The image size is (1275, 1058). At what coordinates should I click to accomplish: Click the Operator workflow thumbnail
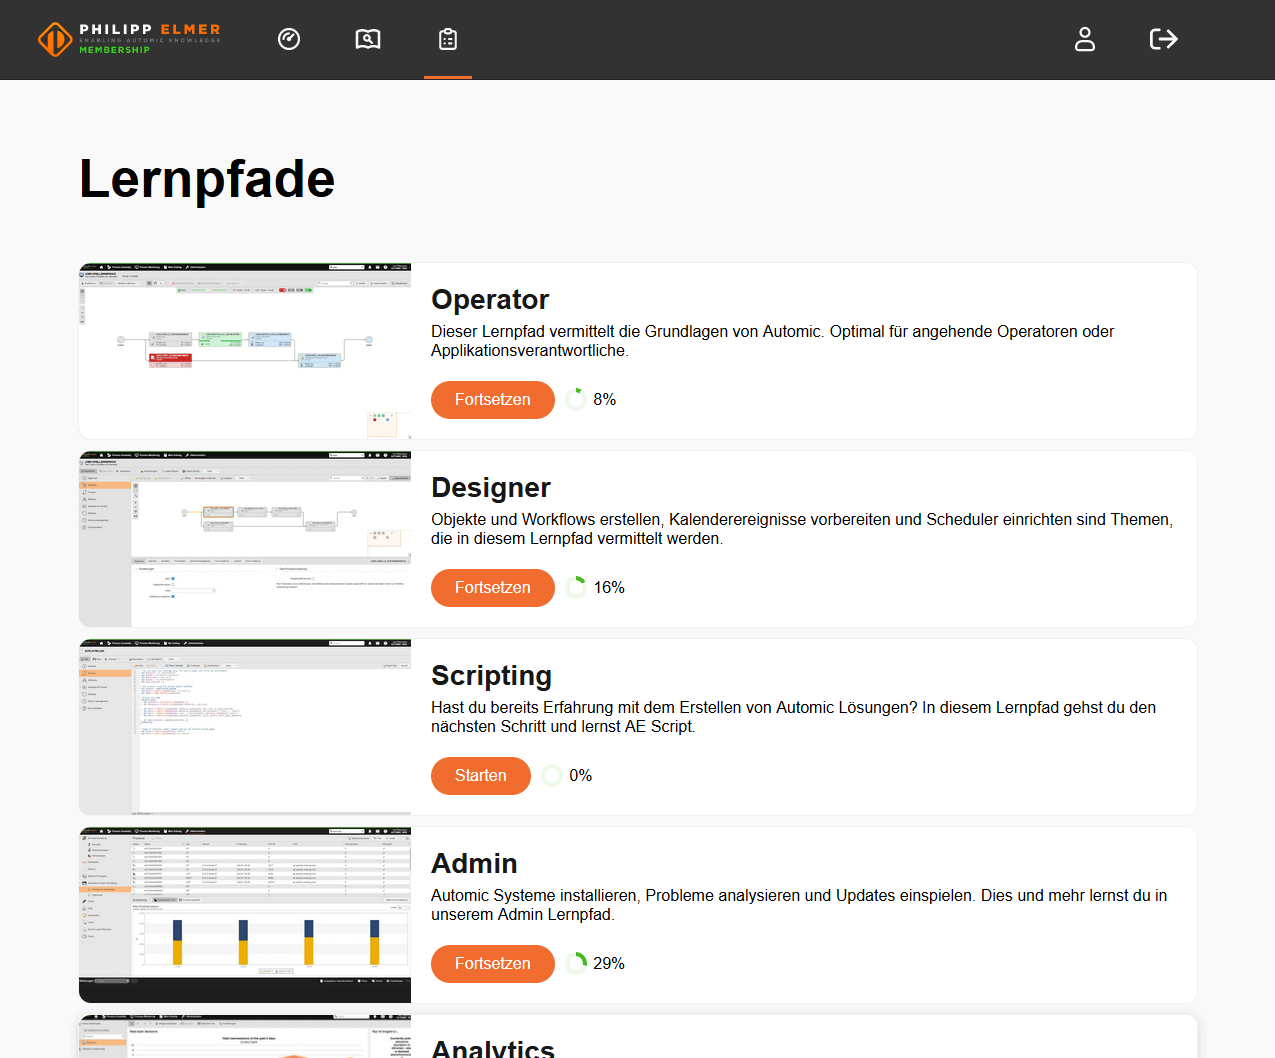point(245,351)
